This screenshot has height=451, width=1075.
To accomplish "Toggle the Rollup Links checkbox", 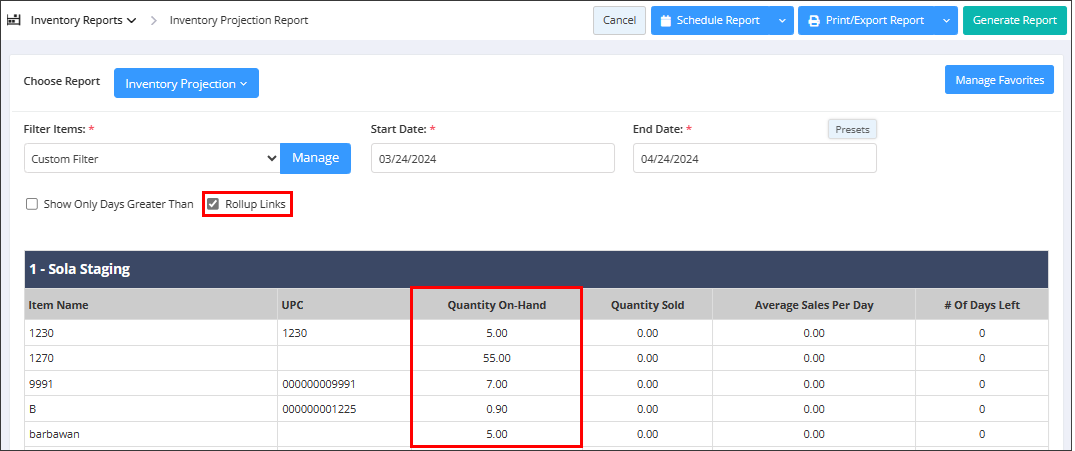I will point(212,204).
